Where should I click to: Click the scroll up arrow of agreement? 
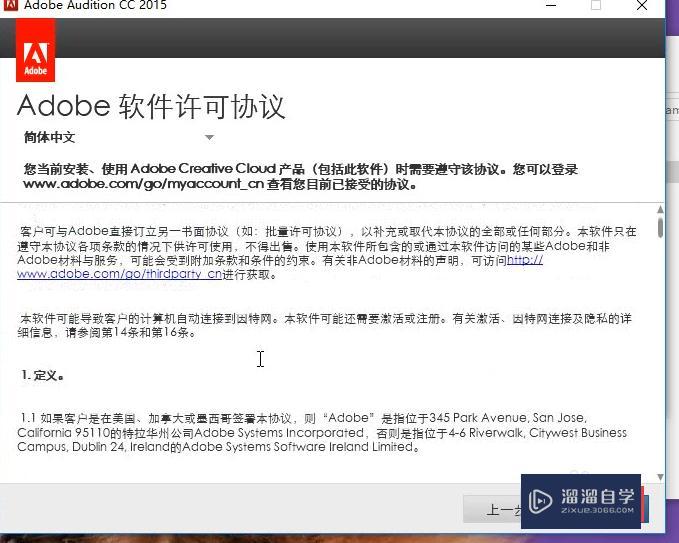coord(660,210)
